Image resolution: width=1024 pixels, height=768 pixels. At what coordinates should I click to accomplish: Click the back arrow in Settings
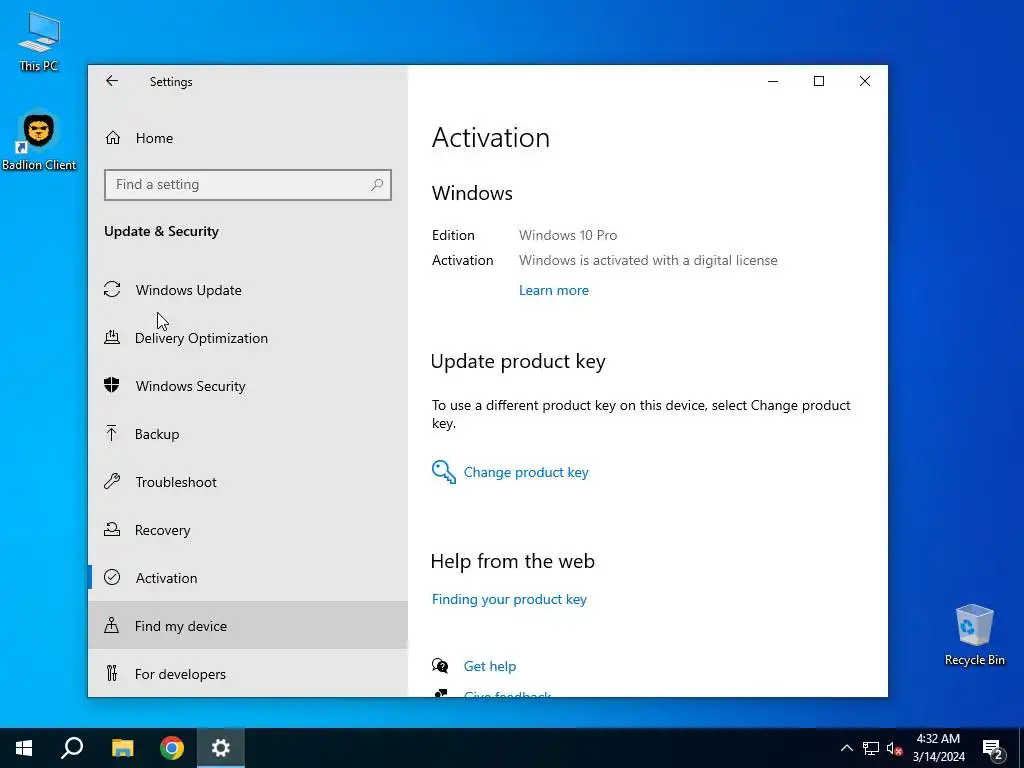point(112,81)
